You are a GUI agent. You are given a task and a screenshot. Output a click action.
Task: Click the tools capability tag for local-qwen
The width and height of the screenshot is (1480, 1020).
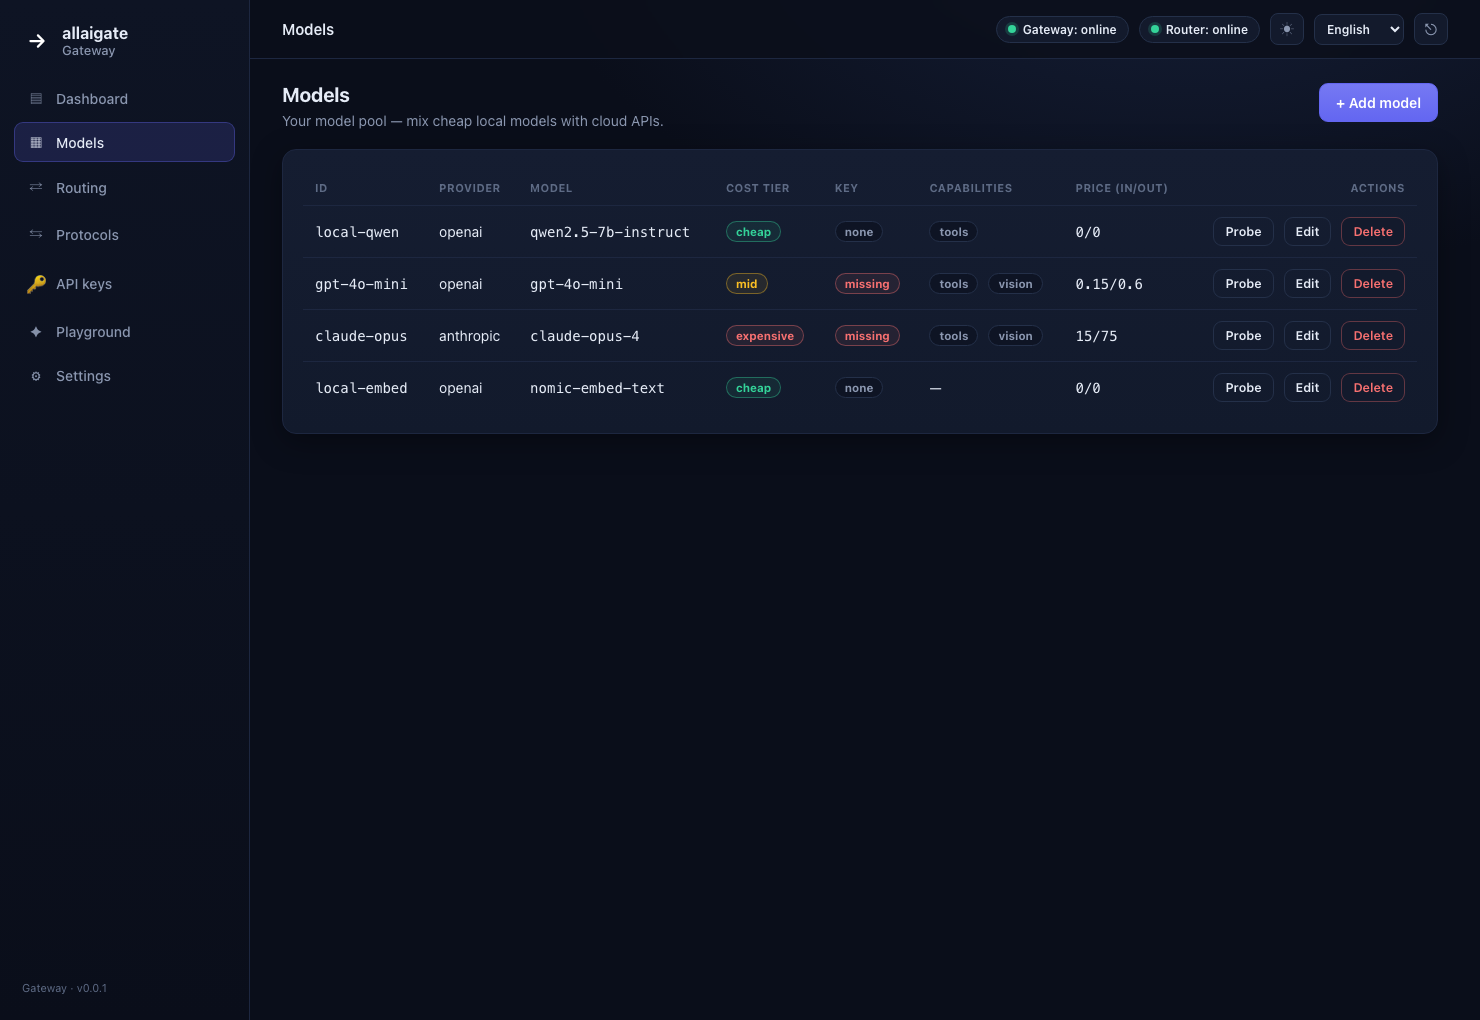pos(954,232)
